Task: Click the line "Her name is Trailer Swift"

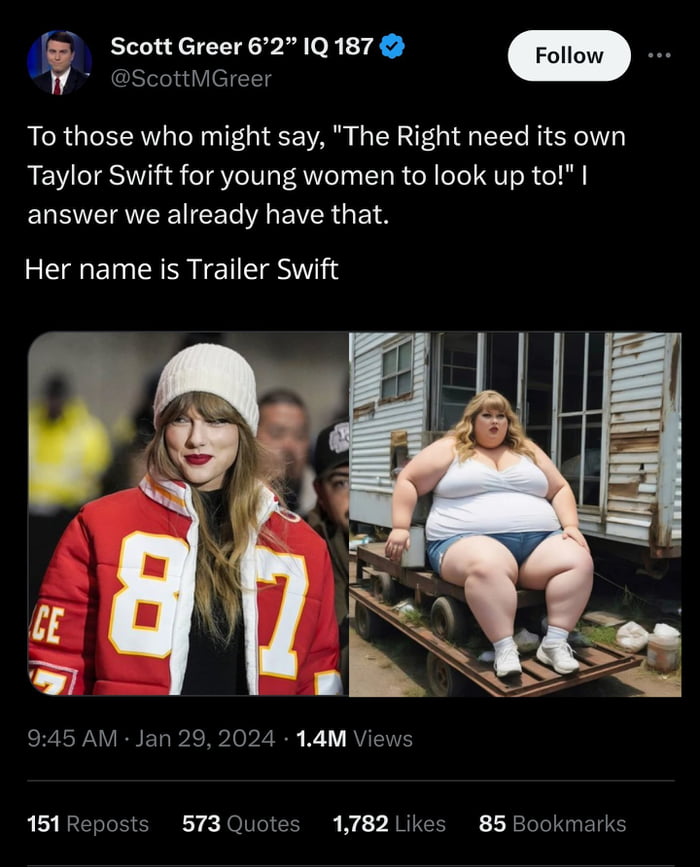Action: tap(181, 269)
